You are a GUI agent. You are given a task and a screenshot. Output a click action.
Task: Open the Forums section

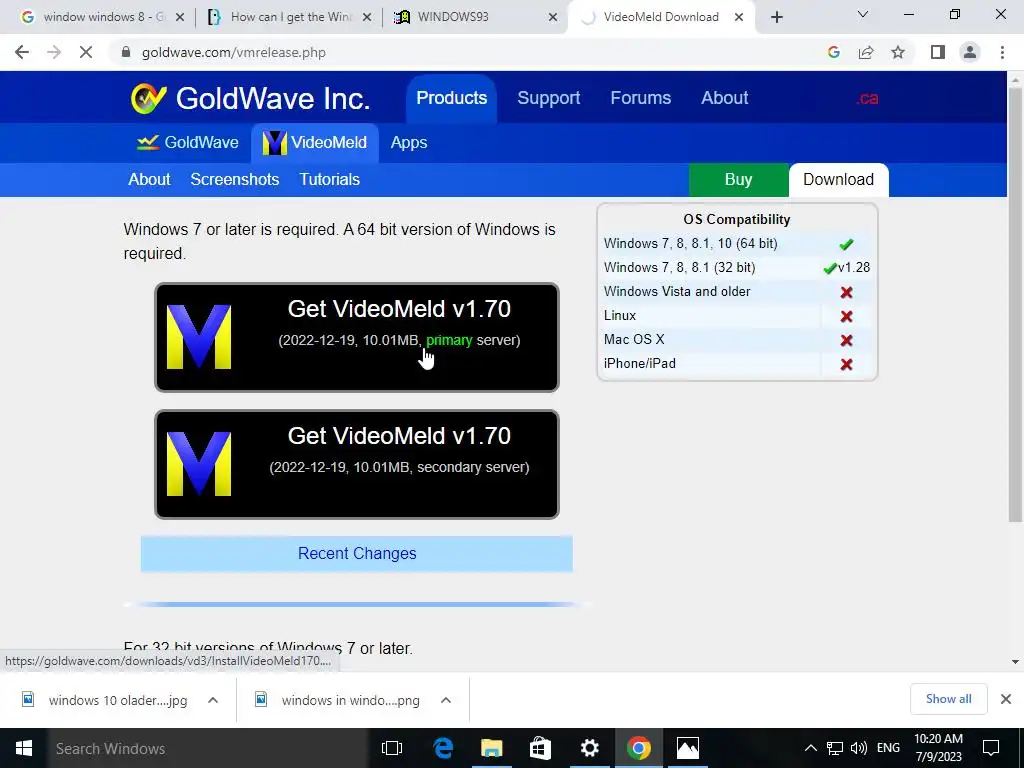pos(641,98)
